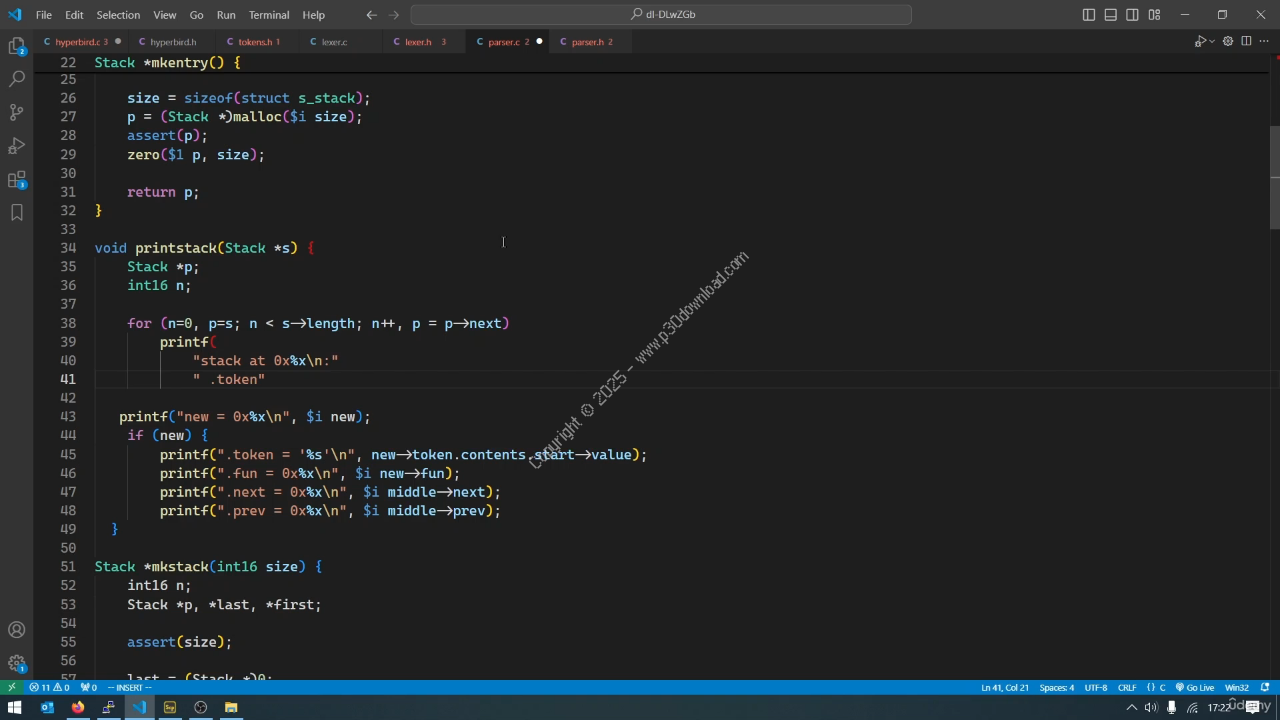Viewport: 1280px width, 720px height.
Task: Open the ports indicator showing 0
Action: (x=89, y=687)
